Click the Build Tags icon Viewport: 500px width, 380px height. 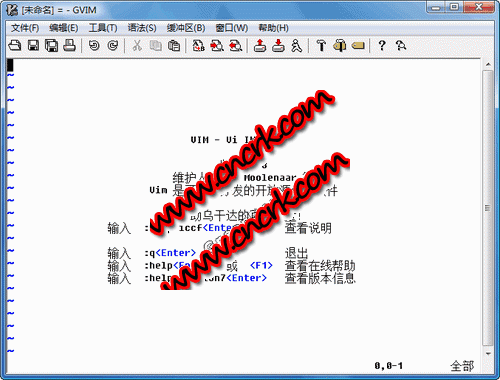point(340,45)
